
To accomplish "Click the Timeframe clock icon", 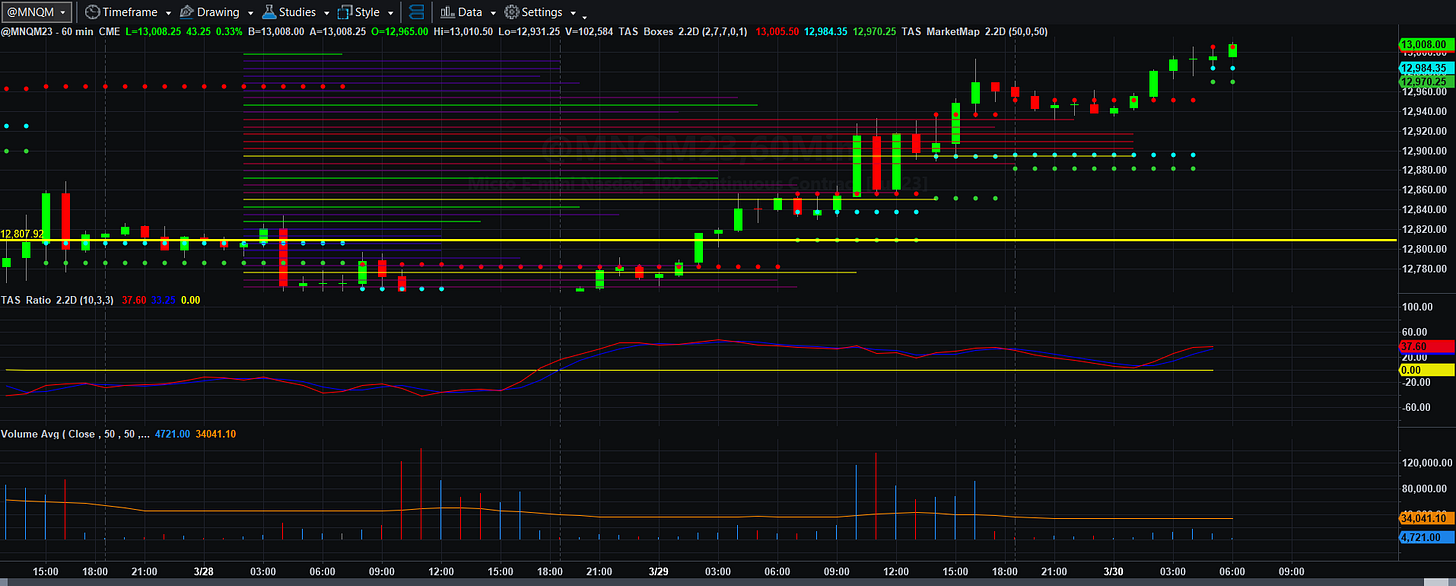I will tap(92, 12).
